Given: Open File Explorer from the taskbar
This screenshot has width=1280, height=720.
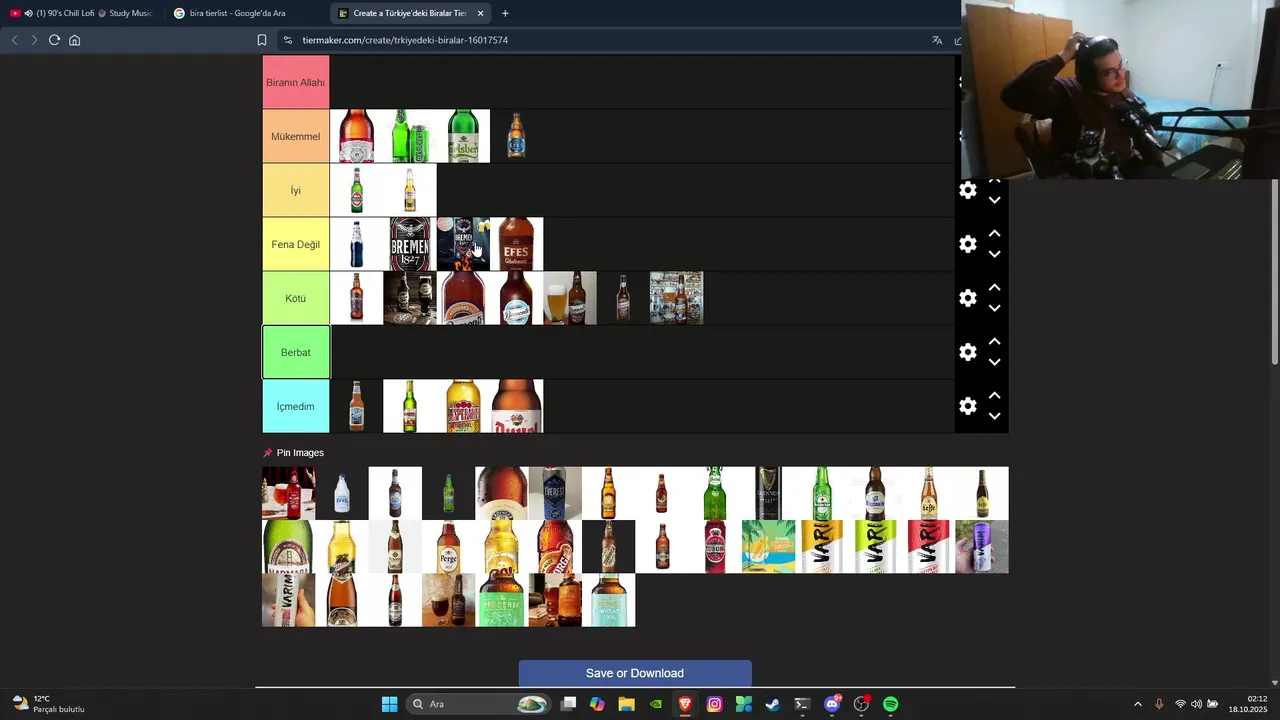Looking at the screenshot, I should pyautogui.click(x=626, y=704).
